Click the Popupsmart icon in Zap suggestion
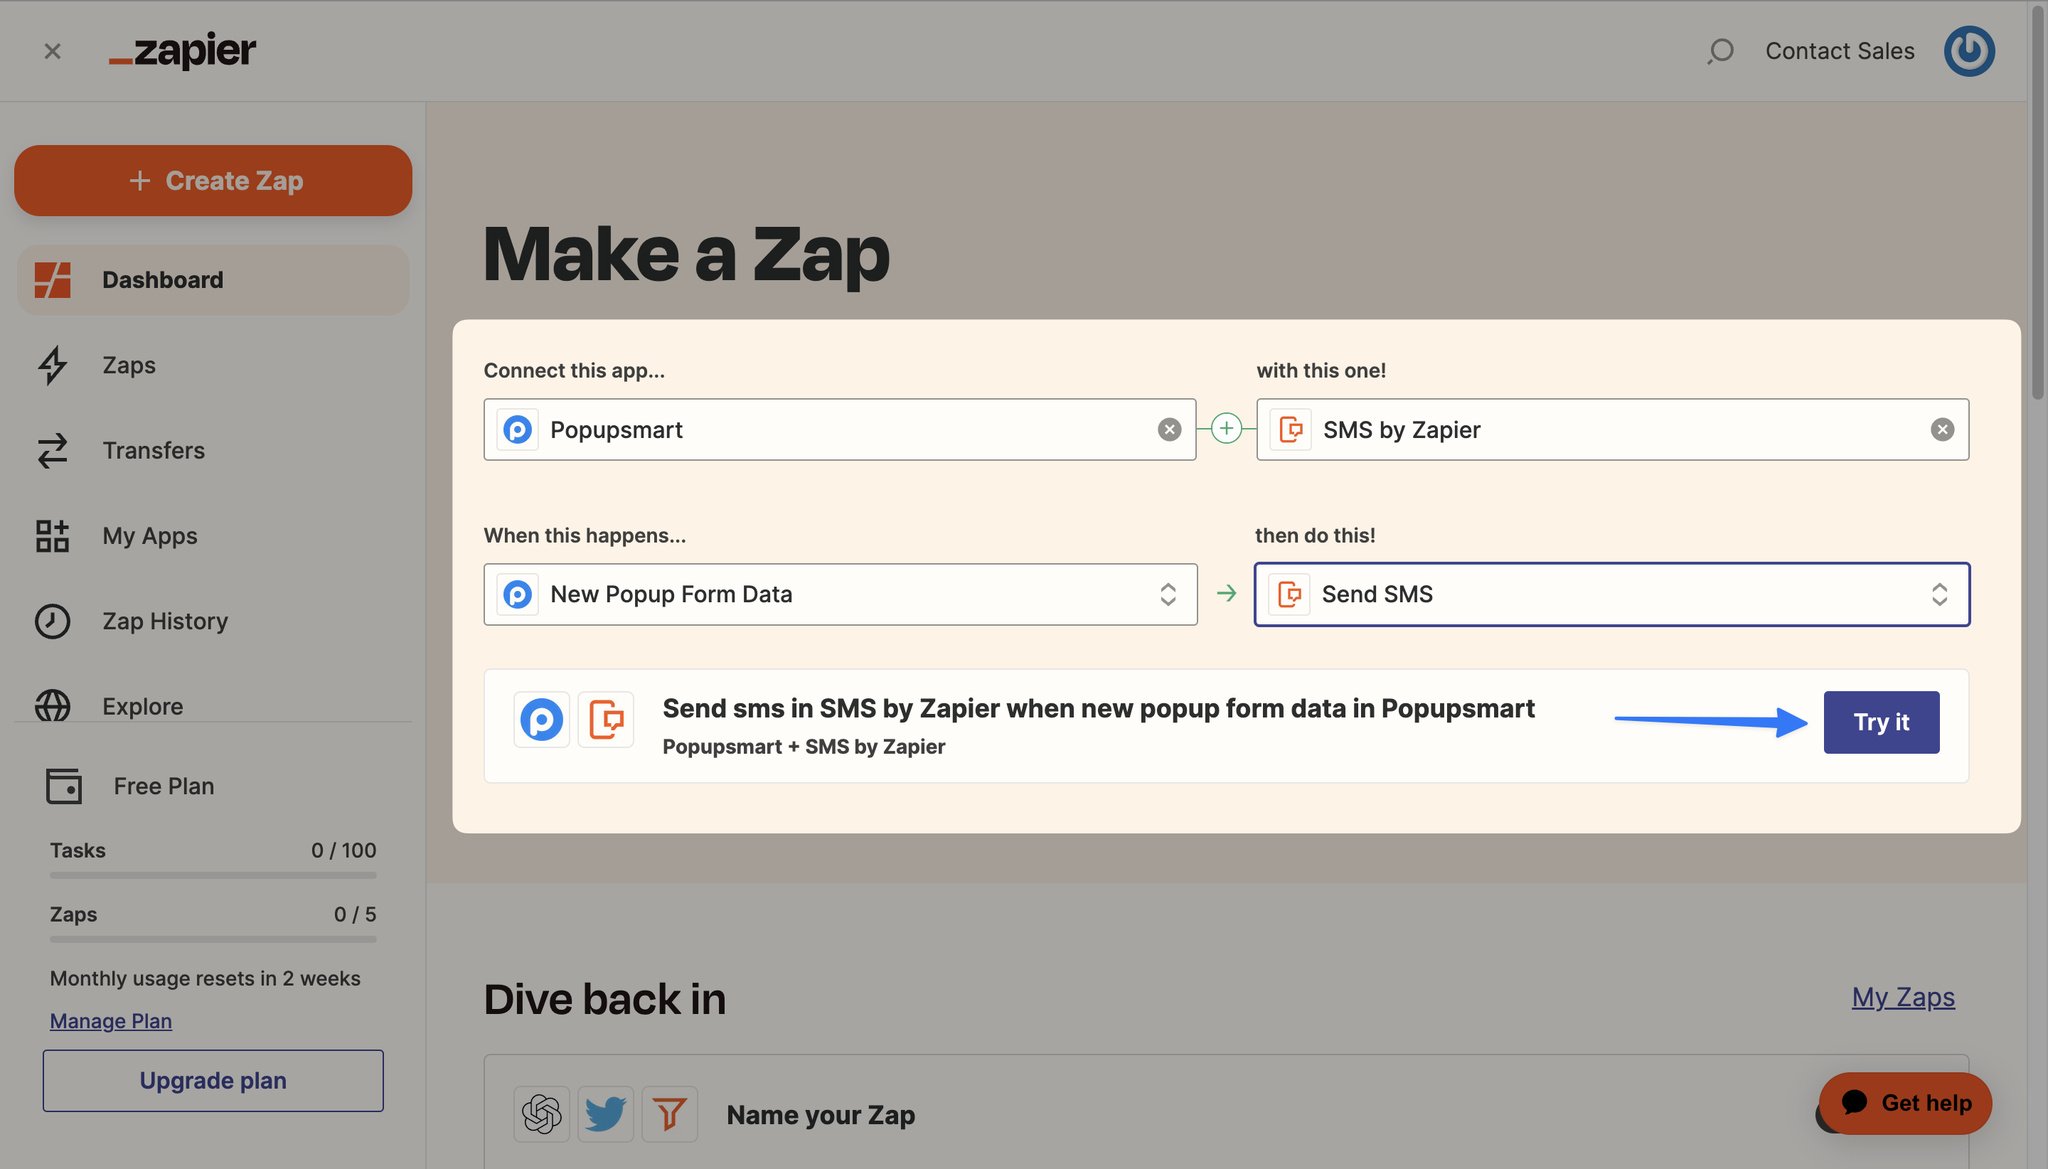Viewport: 2048px width, 1169px height. point(542,720)
